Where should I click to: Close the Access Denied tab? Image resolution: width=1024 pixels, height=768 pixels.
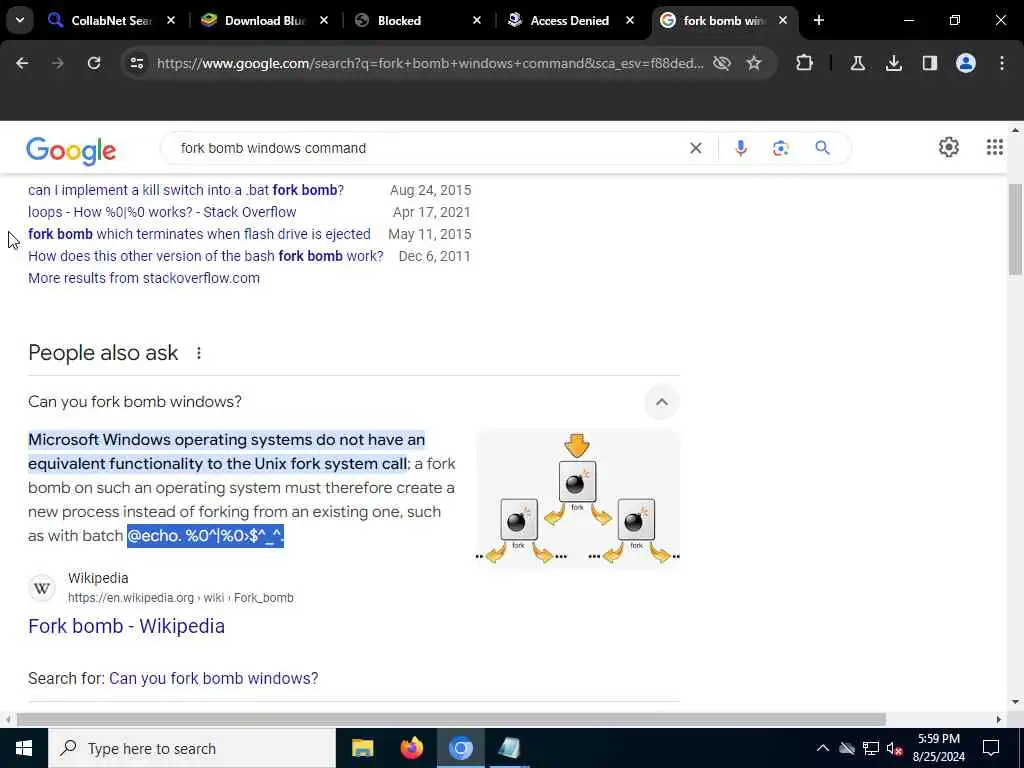point(630,20)
